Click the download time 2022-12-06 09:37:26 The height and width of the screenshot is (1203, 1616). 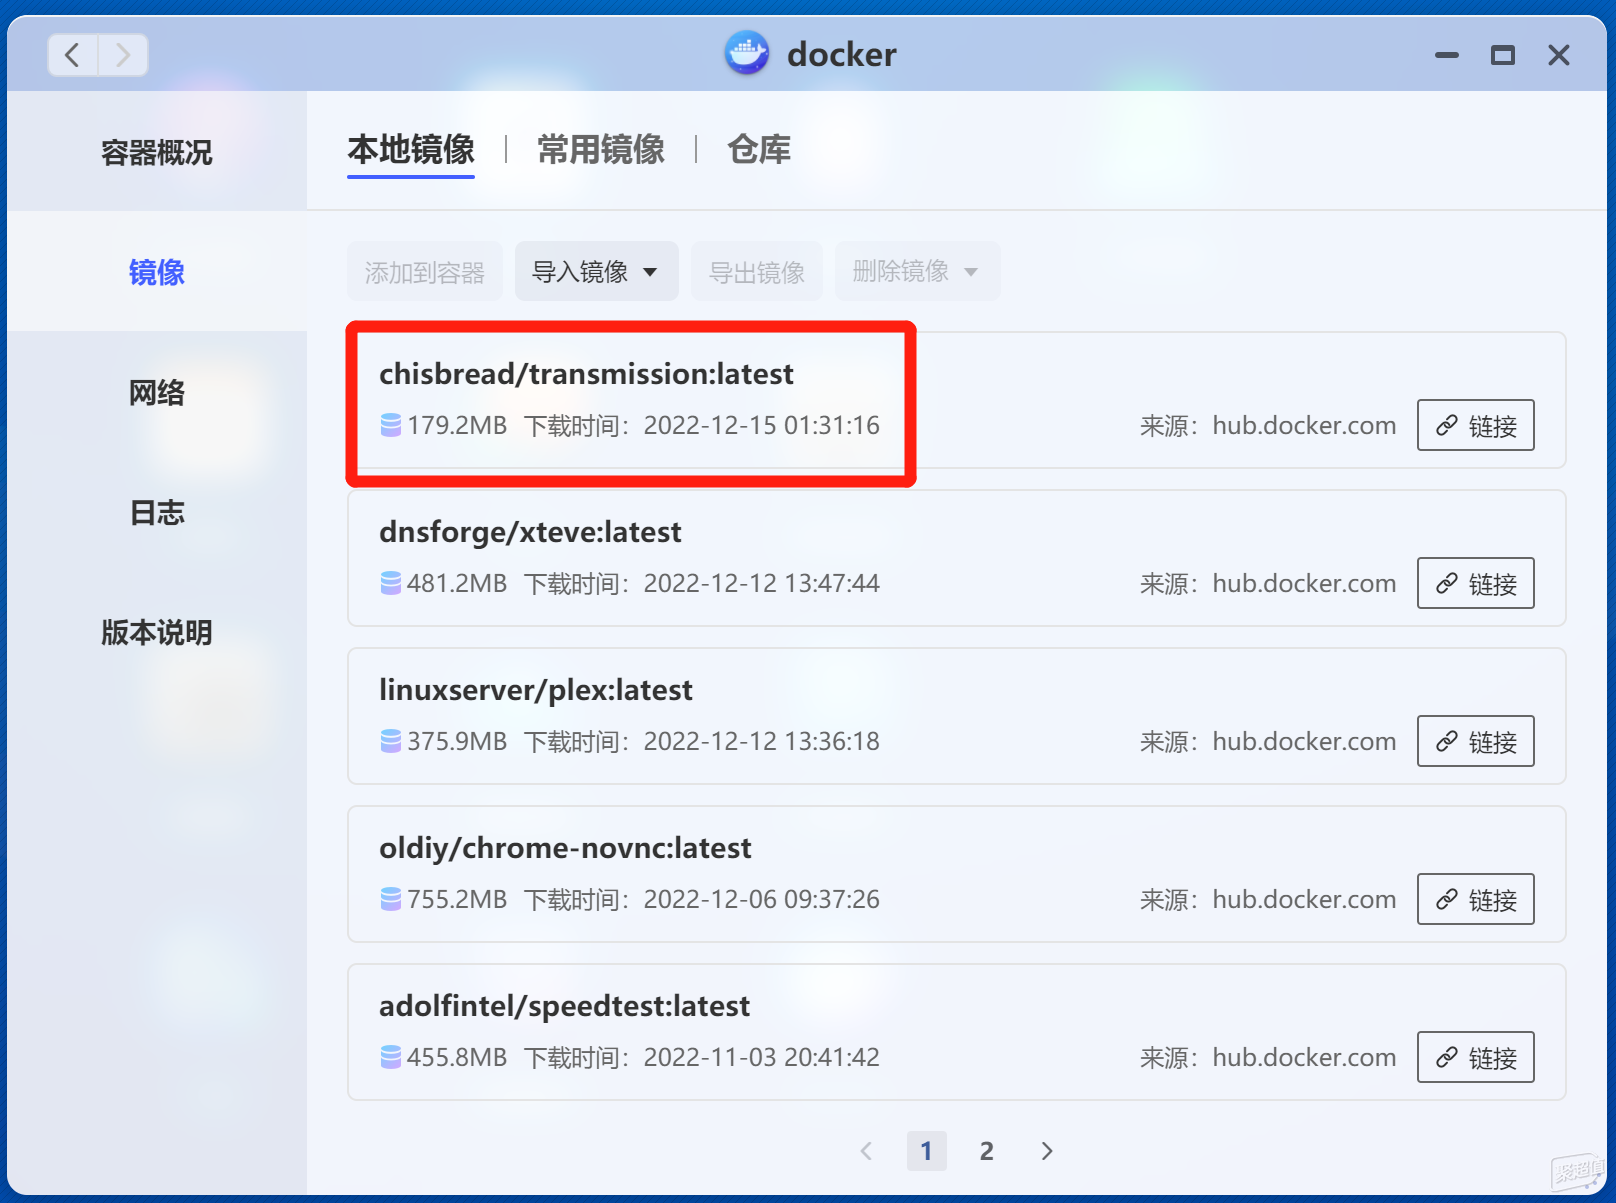pyautogui.click(x=761, y=899)
